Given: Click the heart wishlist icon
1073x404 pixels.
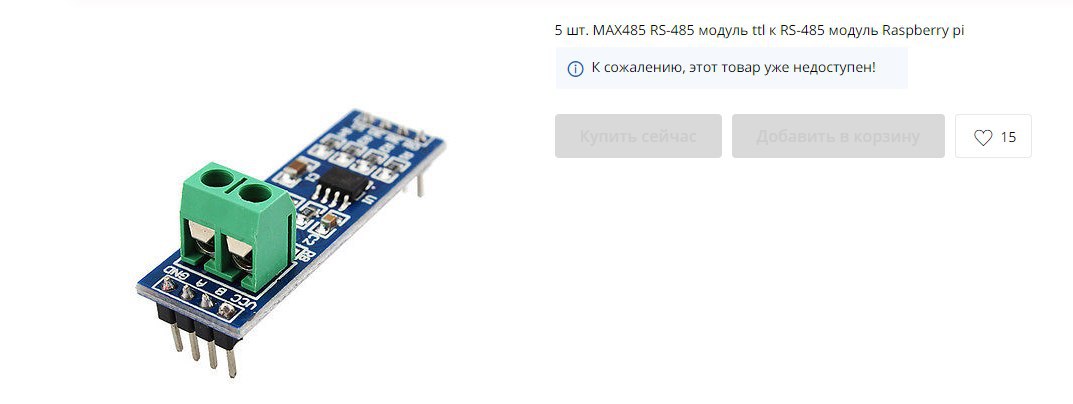Looking at the screenshot, I should coord(983,137).
